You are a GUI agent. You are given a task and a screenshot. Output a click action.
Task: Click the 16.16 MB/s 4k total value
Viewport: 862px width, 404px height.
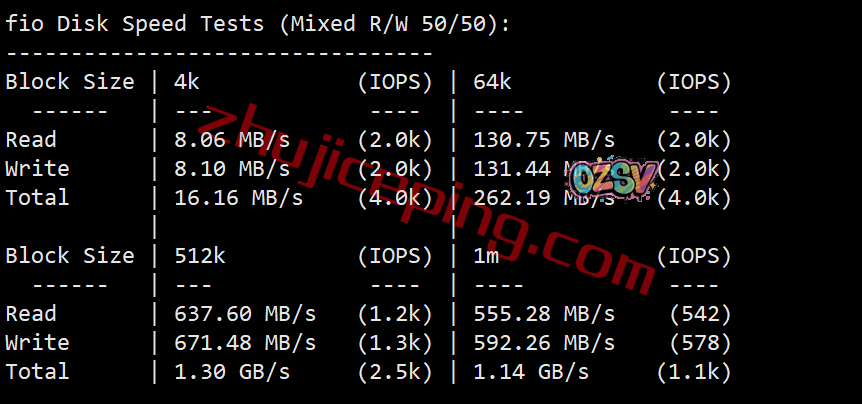click(239, 198)
